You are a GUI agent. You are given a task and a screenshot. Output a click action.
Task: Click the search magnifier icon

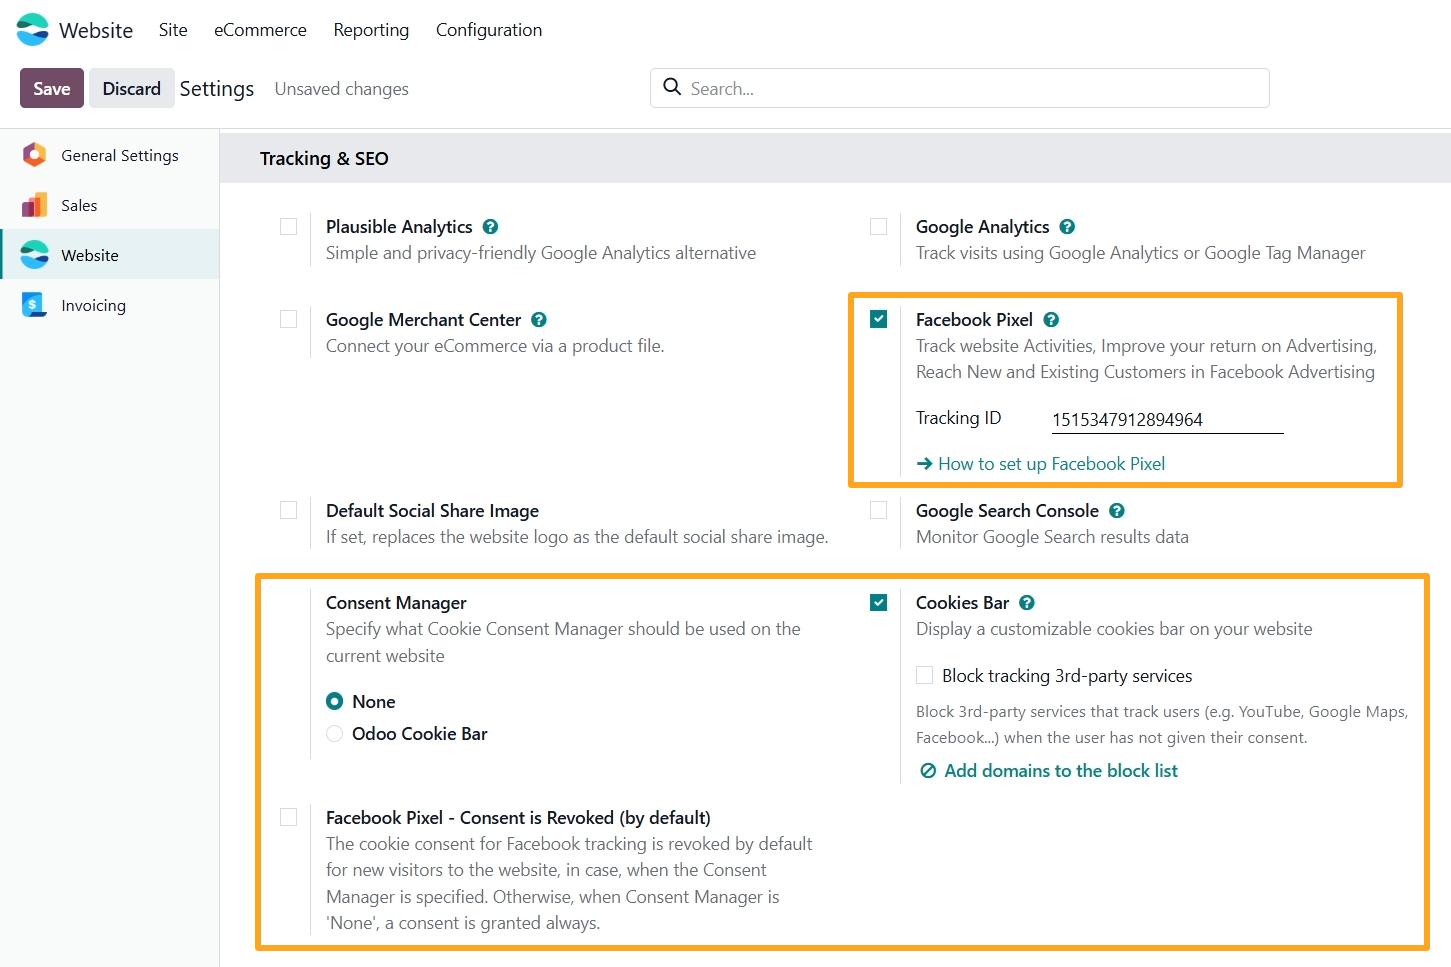pyautogui.click(x=673, y=88)
